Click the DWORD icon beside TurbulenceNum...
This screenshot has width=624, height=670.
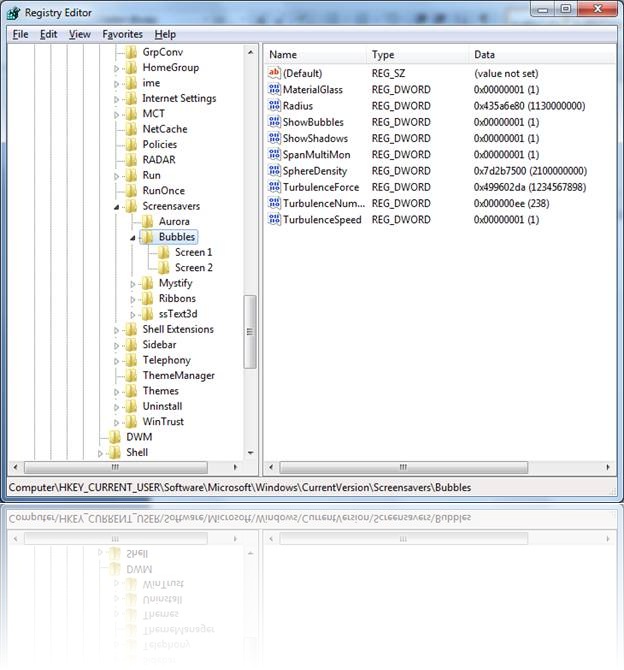click(x=274, y=203)
